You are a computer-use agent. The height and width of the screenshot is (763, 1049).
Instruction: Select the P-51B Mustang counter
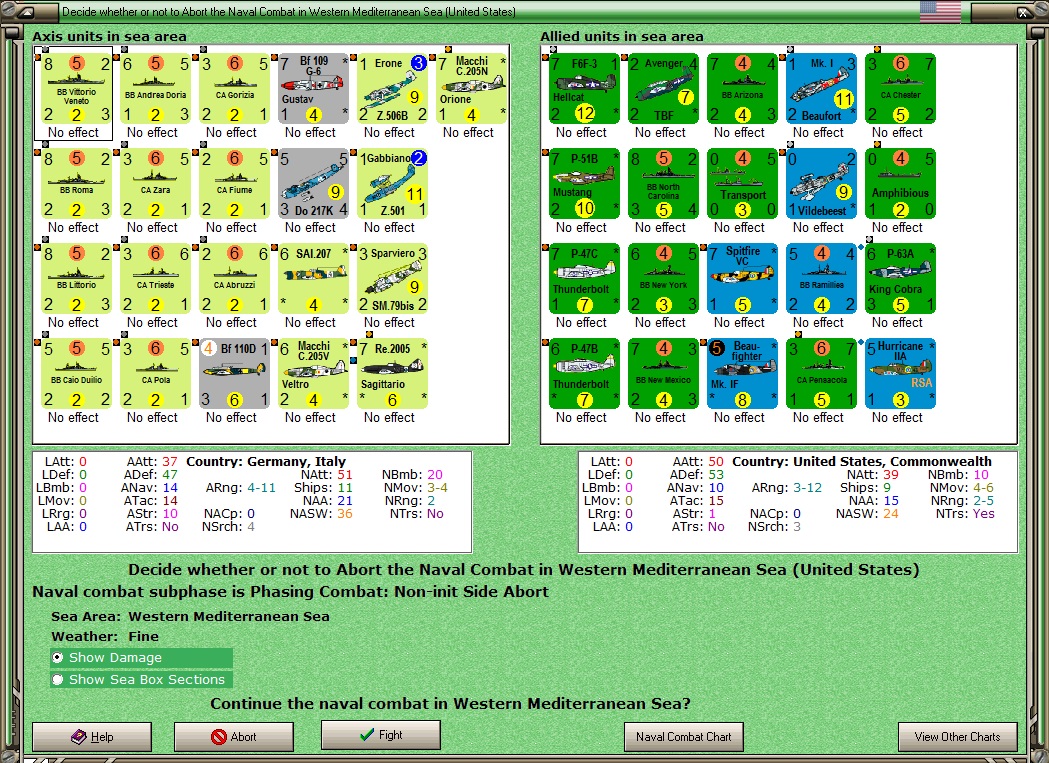pyautogui.click(x=584, y=183)
